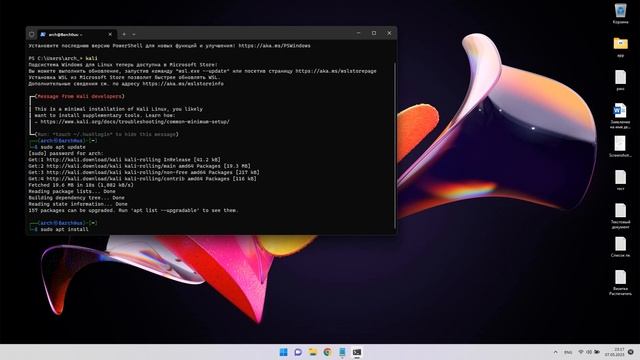
Task: Open the notification center icon
Action: 631,352
